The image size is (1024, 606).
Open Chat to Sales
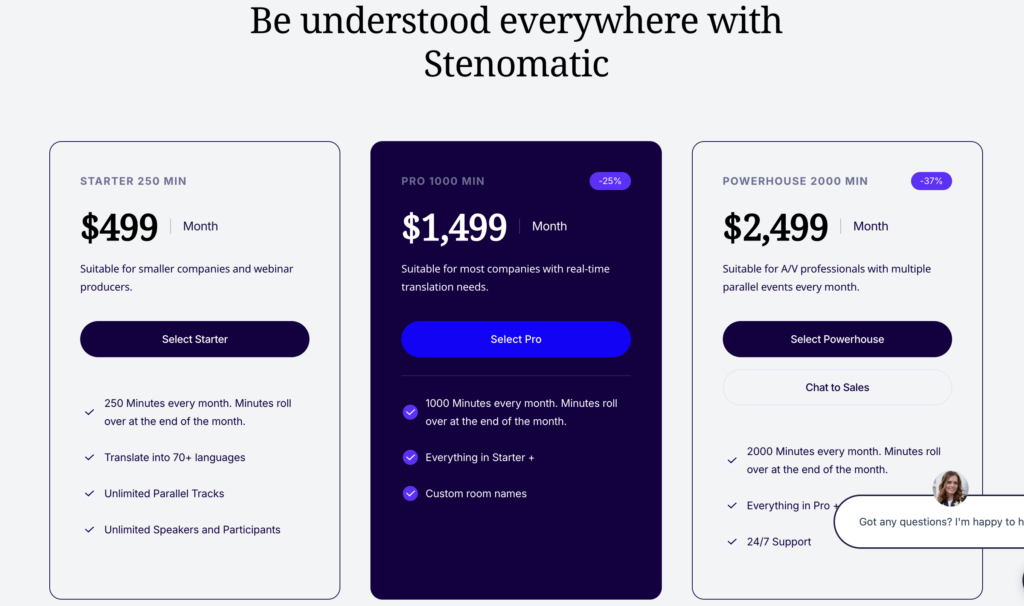point(837,387)
